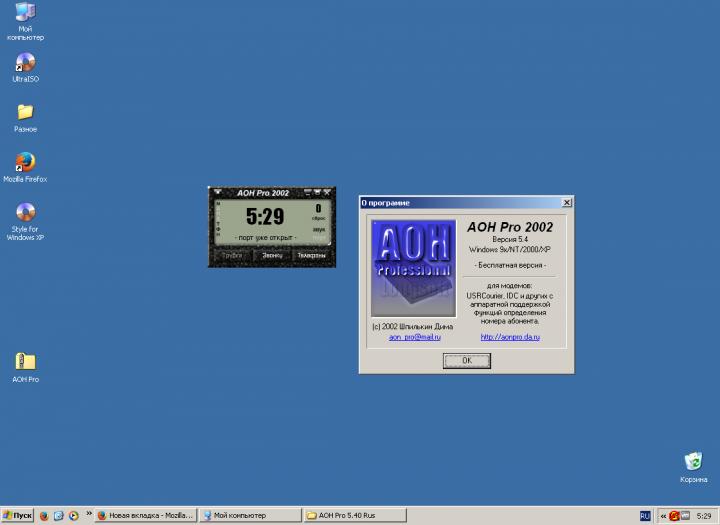The image size is (720, 525).
Task: Expand hidden system tray icons chevron
Action: [663, 516]
